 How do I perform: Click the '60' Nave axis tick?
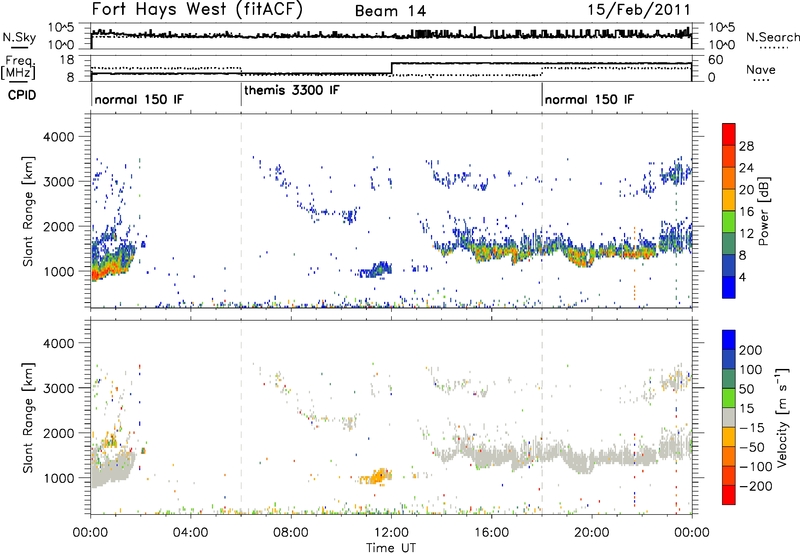click(x=716, y=60)
